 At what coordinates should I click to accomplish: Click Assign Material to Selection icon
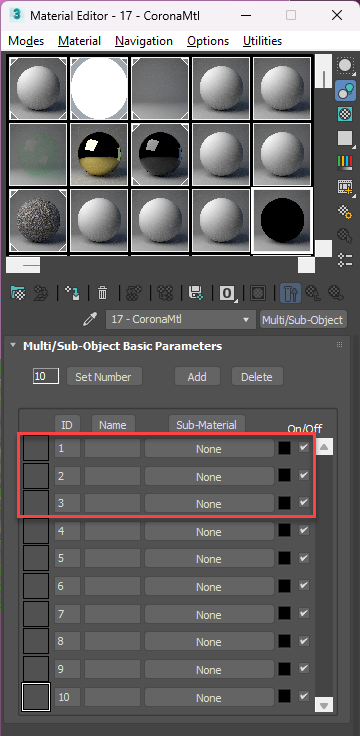72,293
